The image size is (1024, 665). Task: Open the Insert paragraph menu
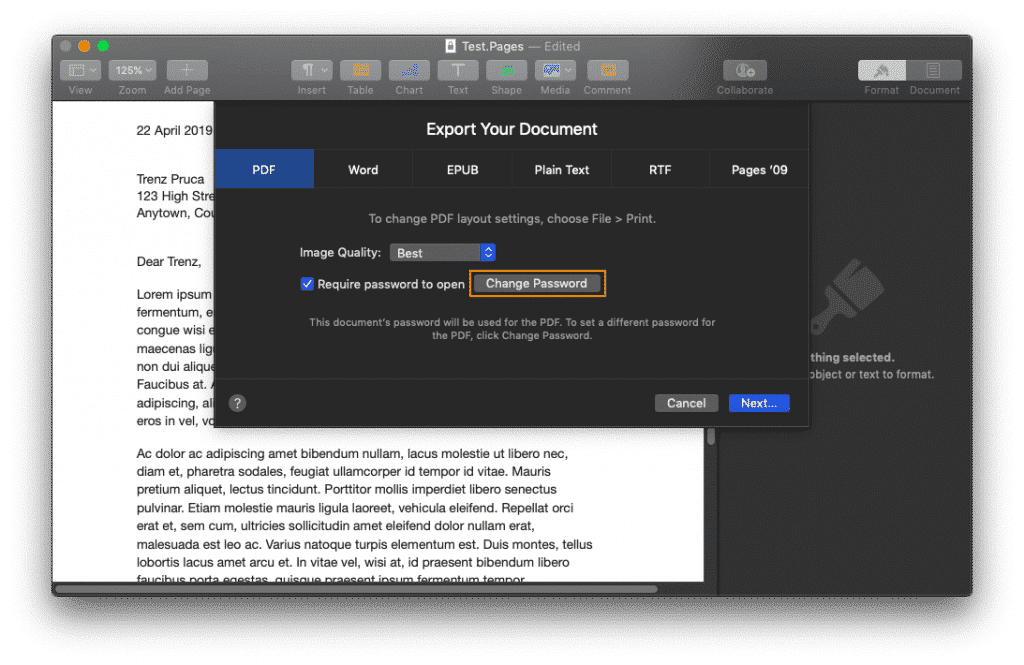312,70
